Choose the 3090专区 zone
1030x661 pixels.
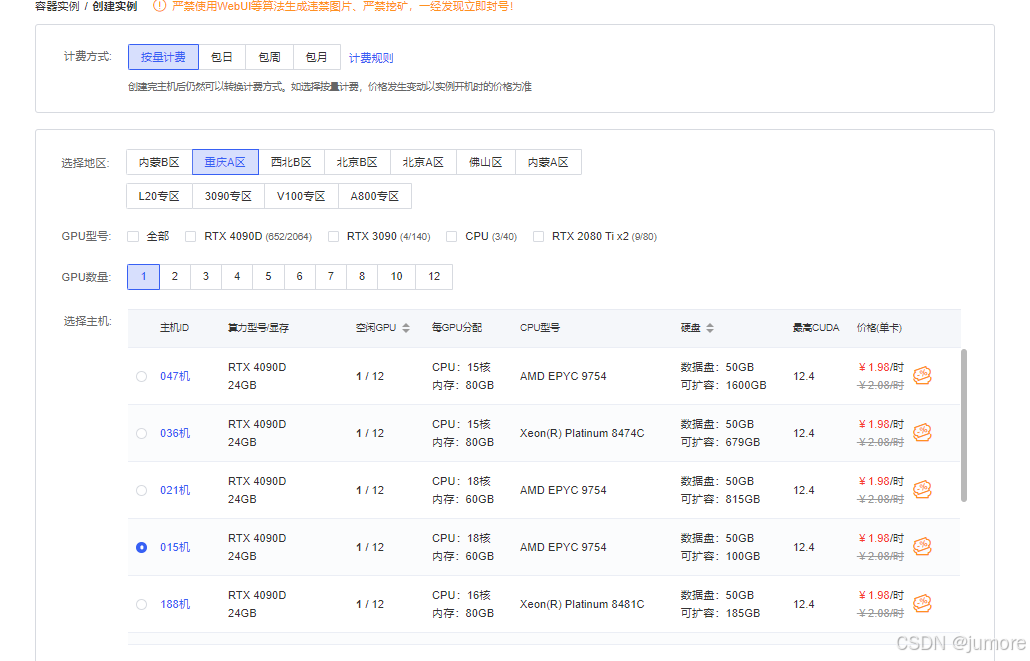click(228, 196)
